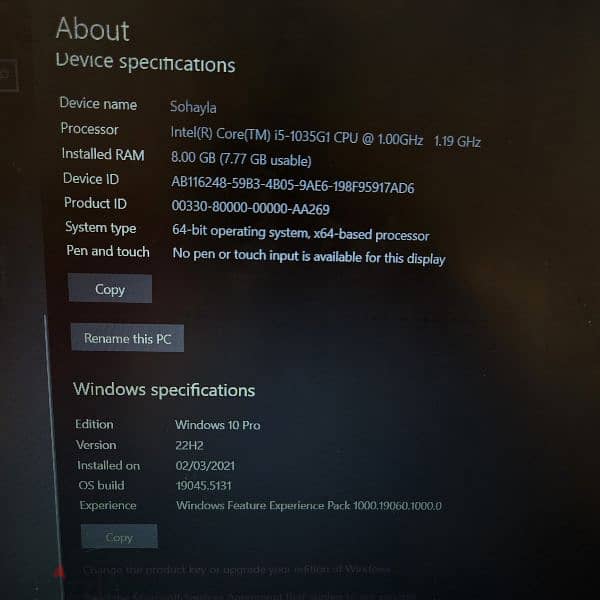
Task: Click the Product ID value '00330-80000-00000-AA269'
Action: click(x=251, y=208)
